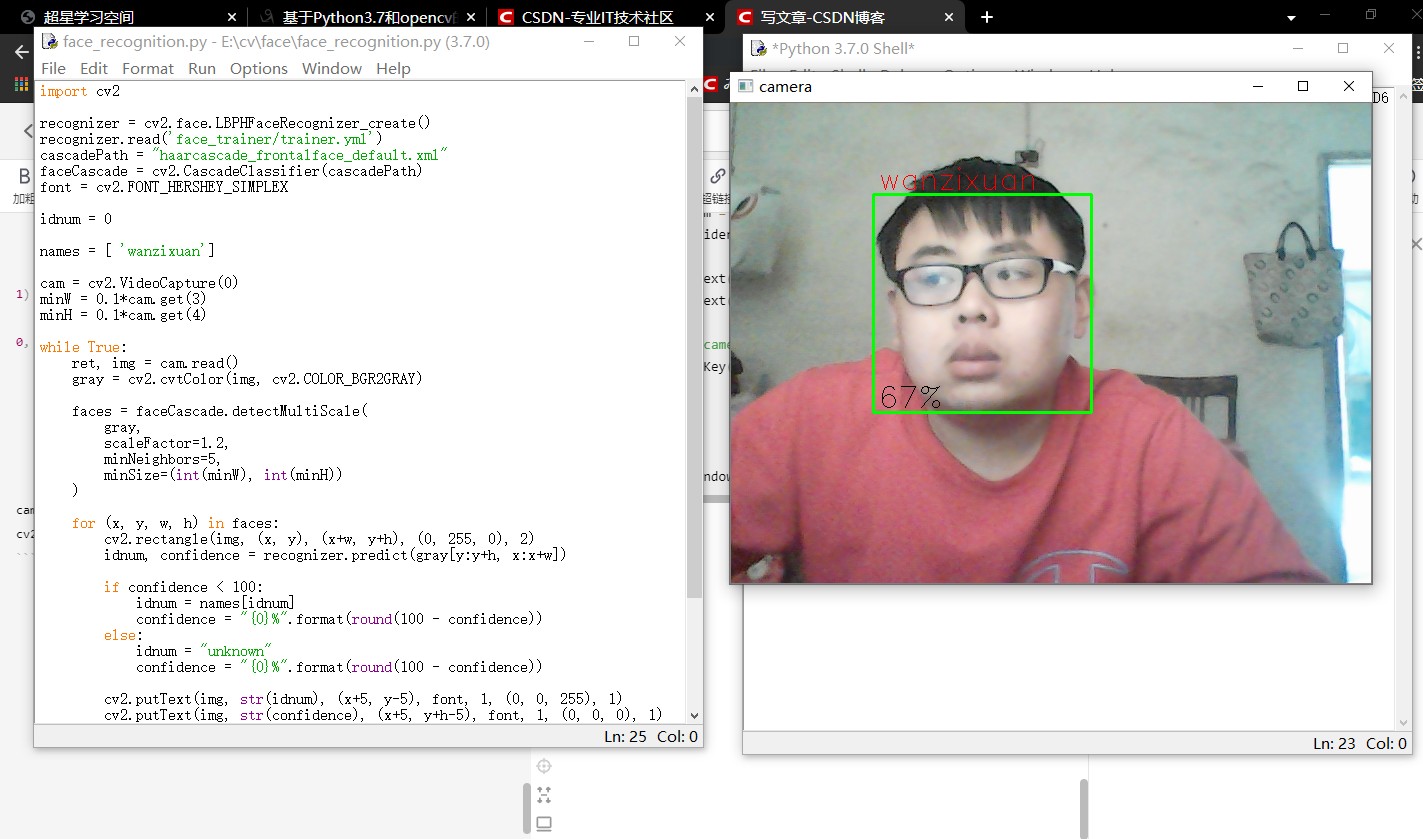Click the CSDN red C icon behind editor

710,85
